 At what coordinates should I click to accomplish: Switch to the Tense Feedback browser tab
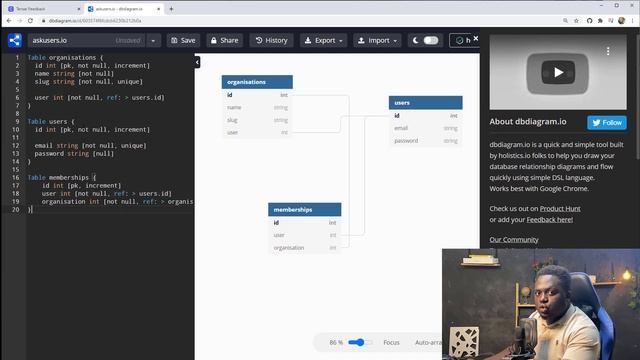tap(42, 9)
